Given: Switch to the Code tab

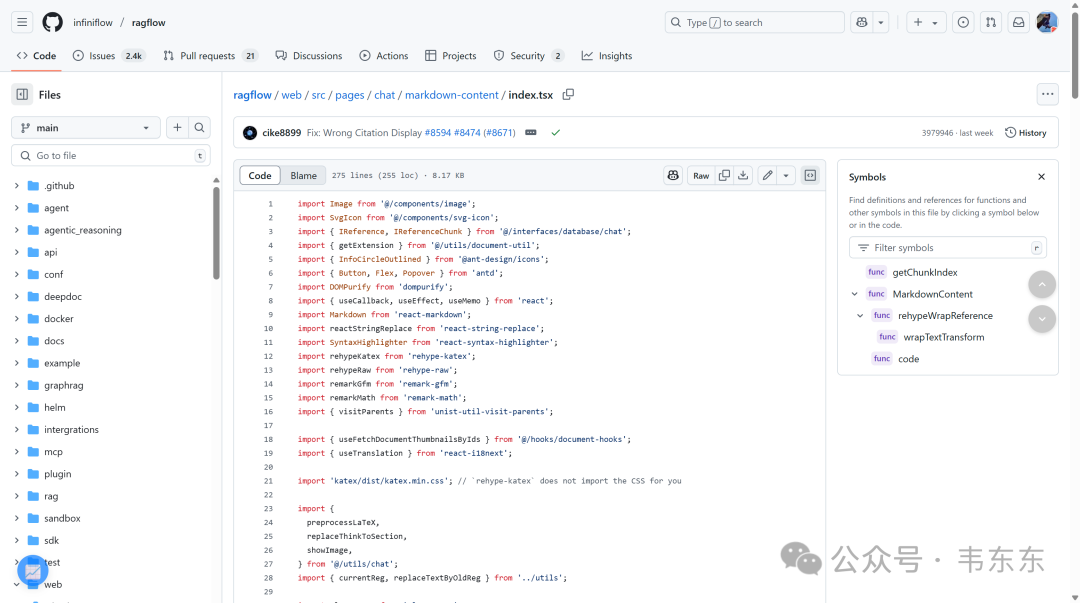Looking at the screenshot, I should click(37, 56).
